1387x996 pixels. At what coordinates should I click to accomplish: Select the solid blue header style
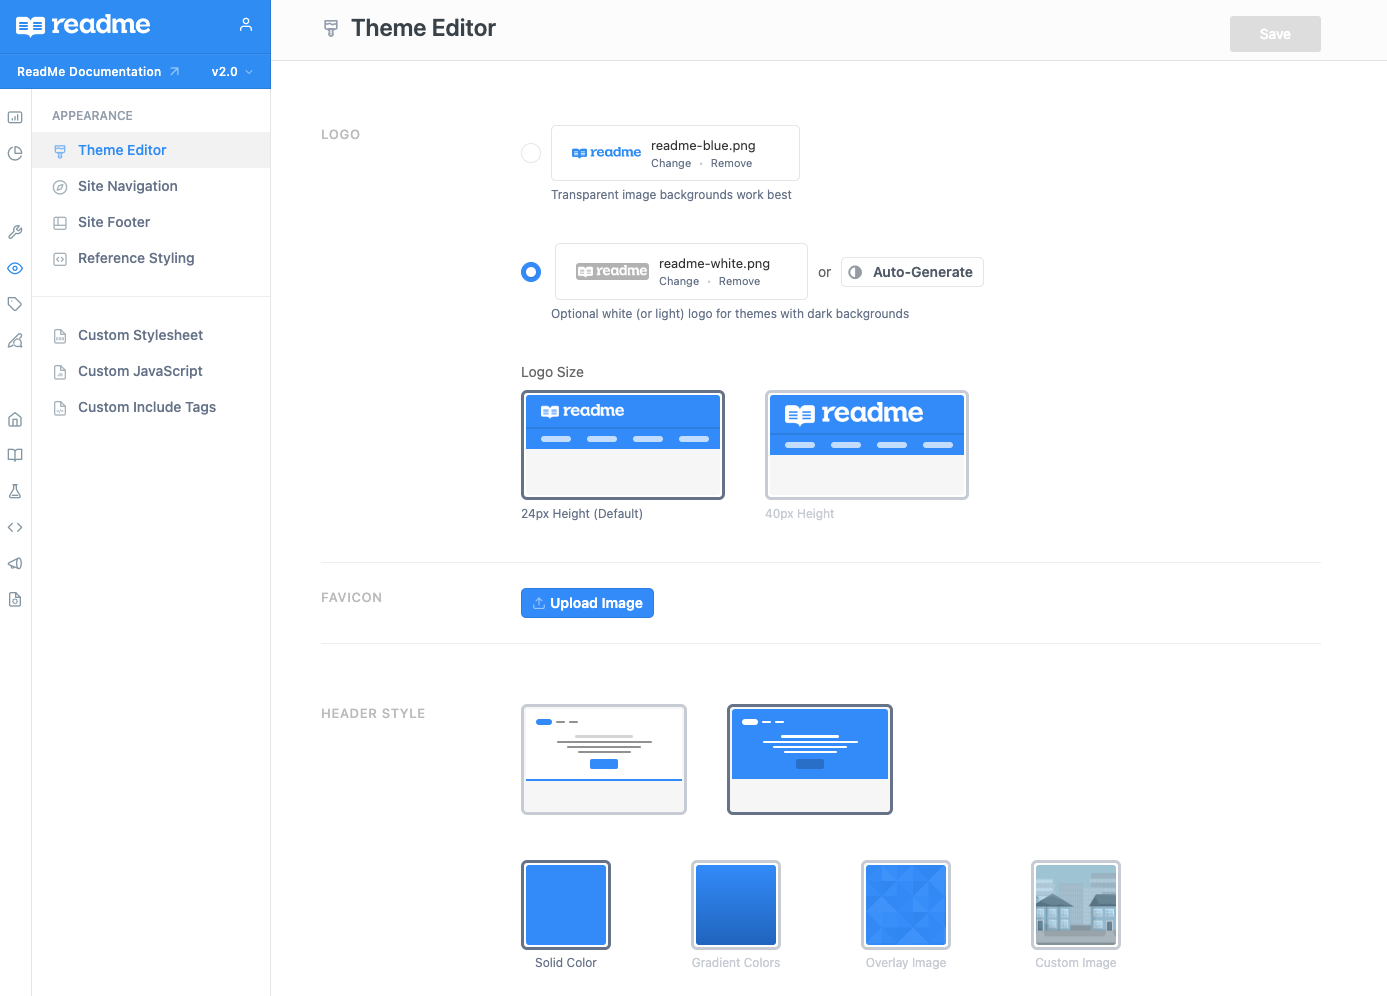pyautogui.click(x=810, y=759)
